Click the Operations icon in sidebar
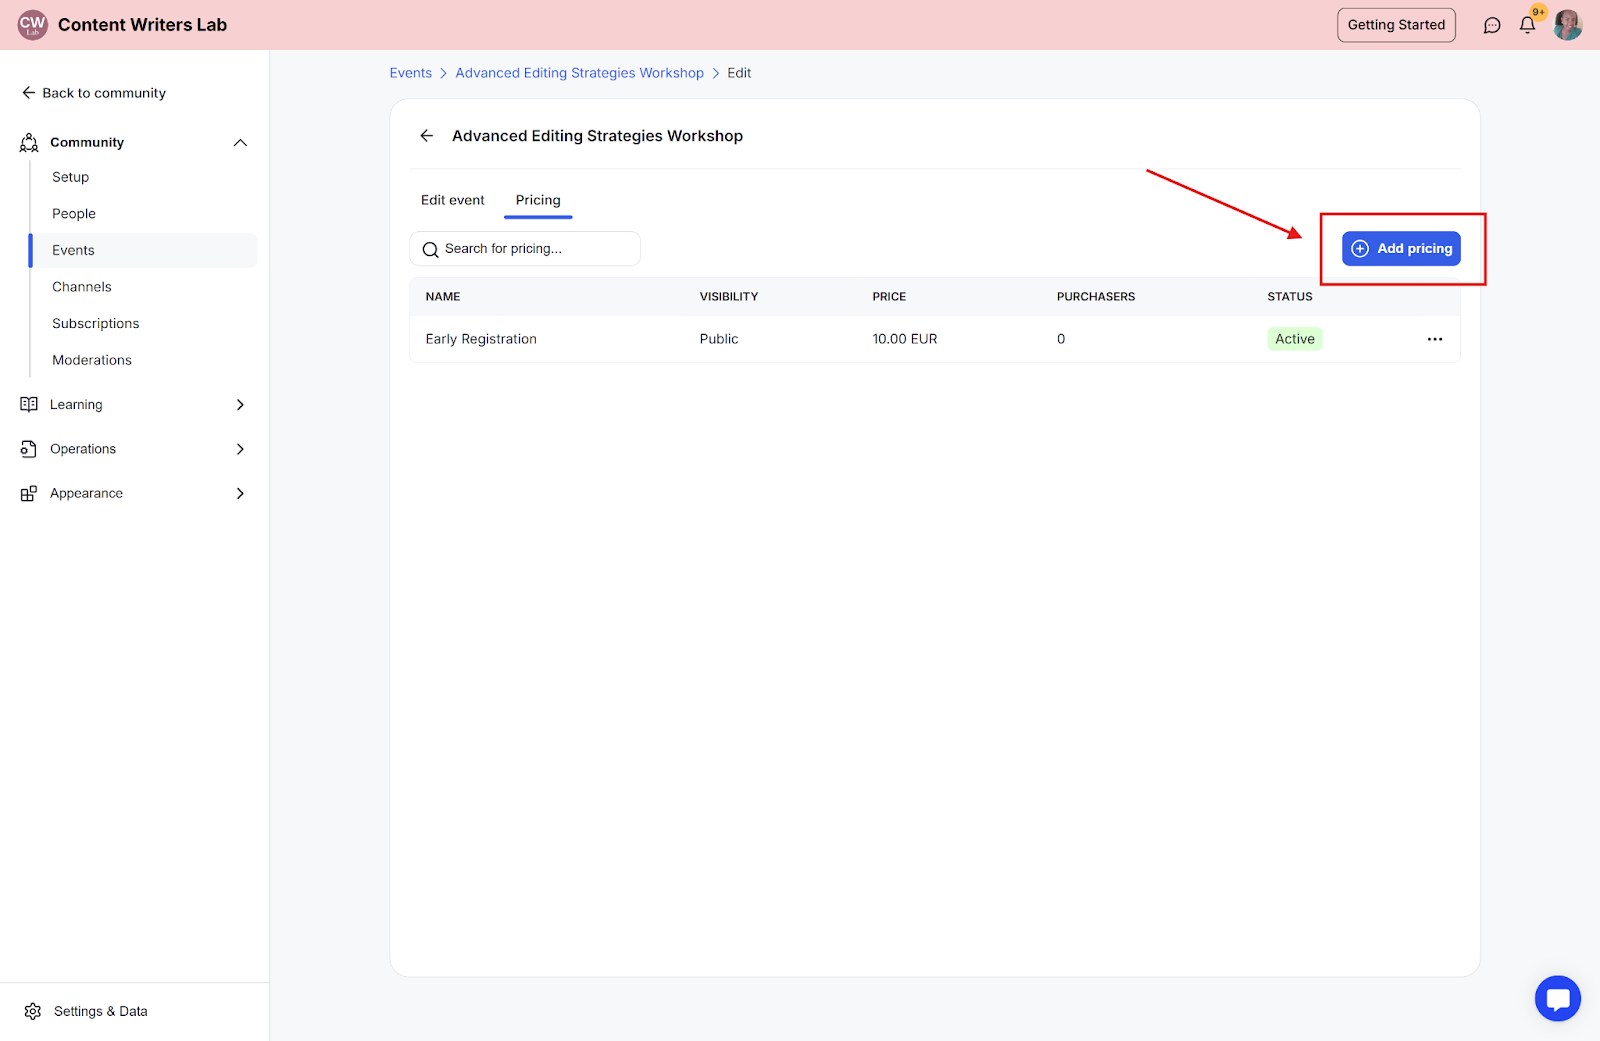This screenshot has width=1600, height=1041. [29, 449]
